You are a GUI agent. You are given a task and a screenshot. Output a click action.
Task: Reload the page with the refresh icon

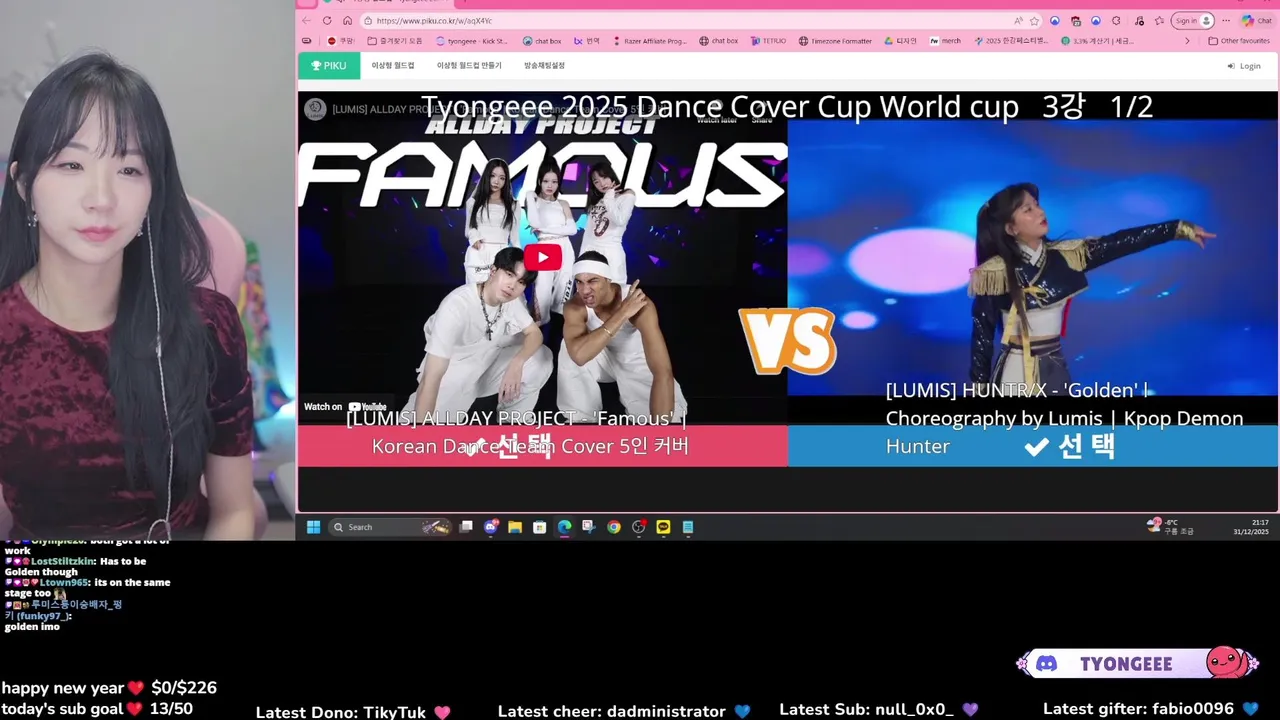(x=327, y=20)
